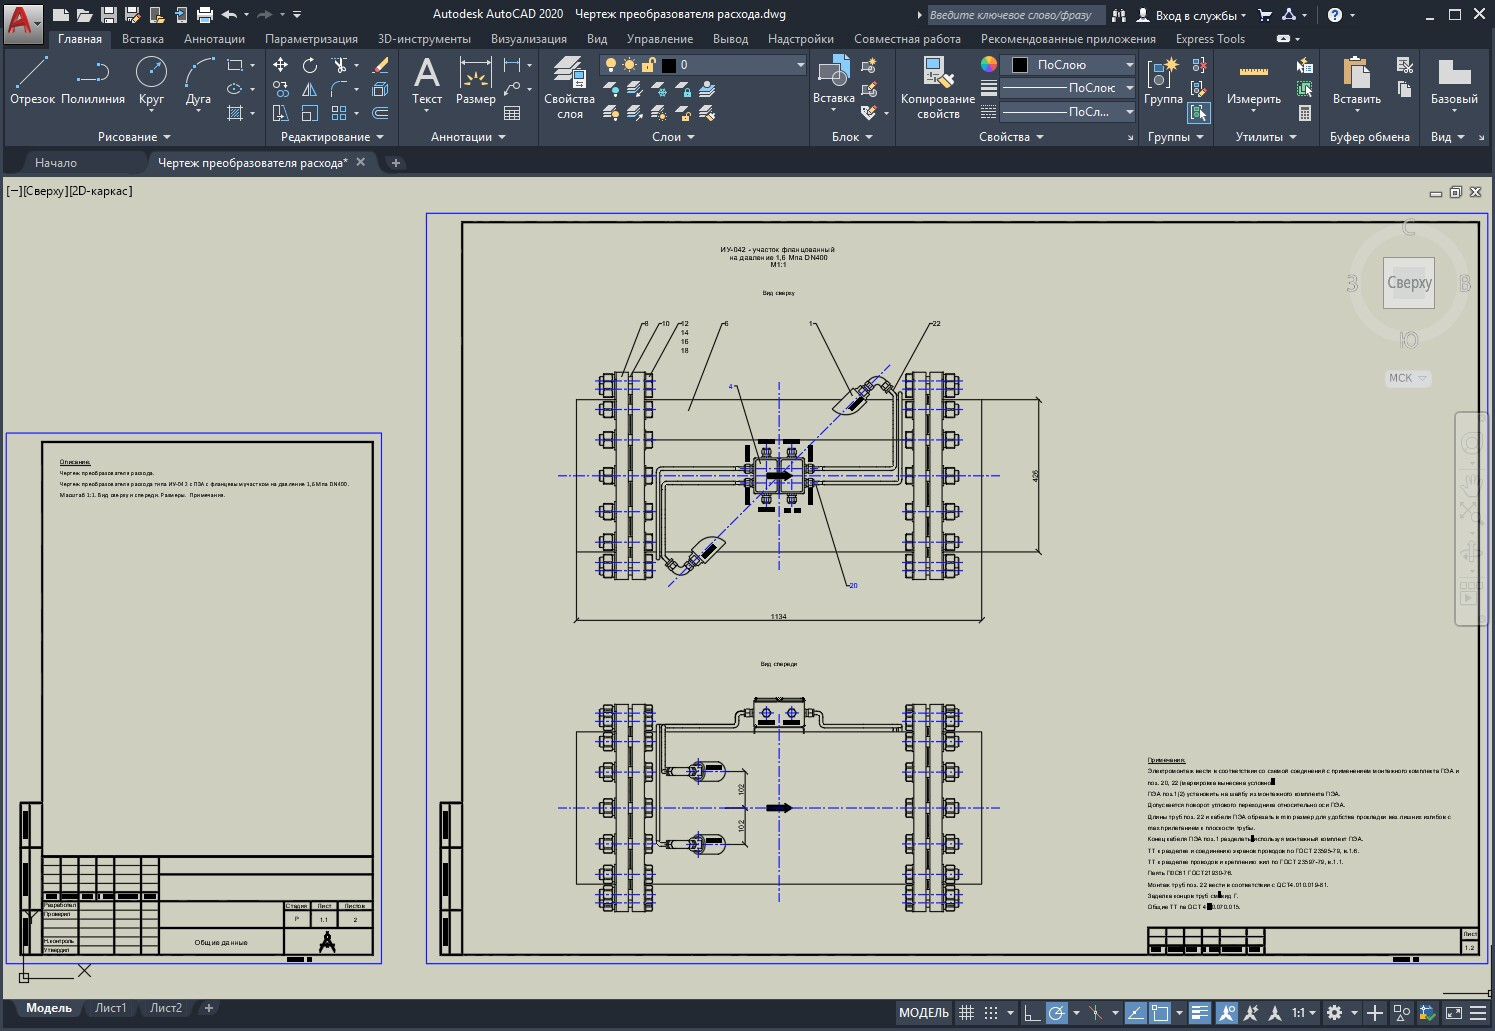This screenshot has height=1031, width=1495.
Task: Click the Plot printer icon
Action: [x=205, y=14]
